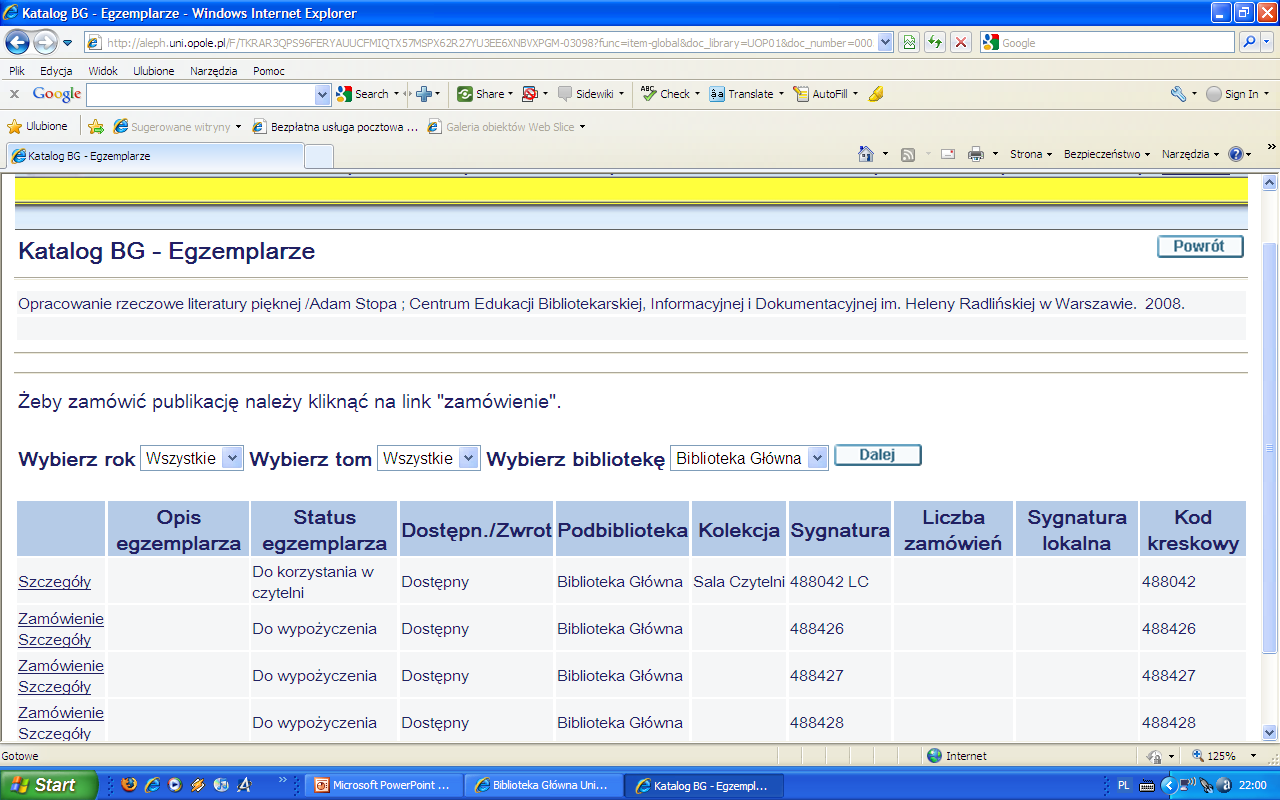Click the Windows Start button
This screenshot has width=1280, height=800.
(x=50, y=785)
